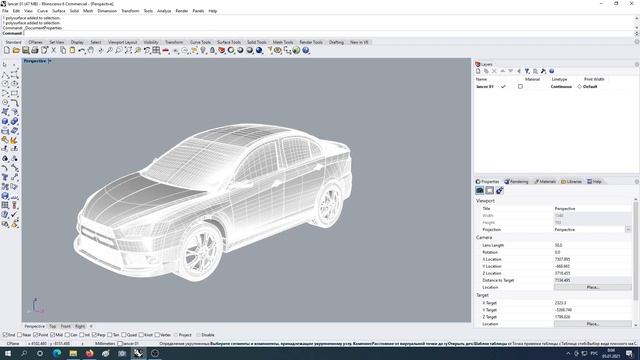Click the light bulb Hide objects icon
This screenshot has height=360, width=640.
point(203,50)
